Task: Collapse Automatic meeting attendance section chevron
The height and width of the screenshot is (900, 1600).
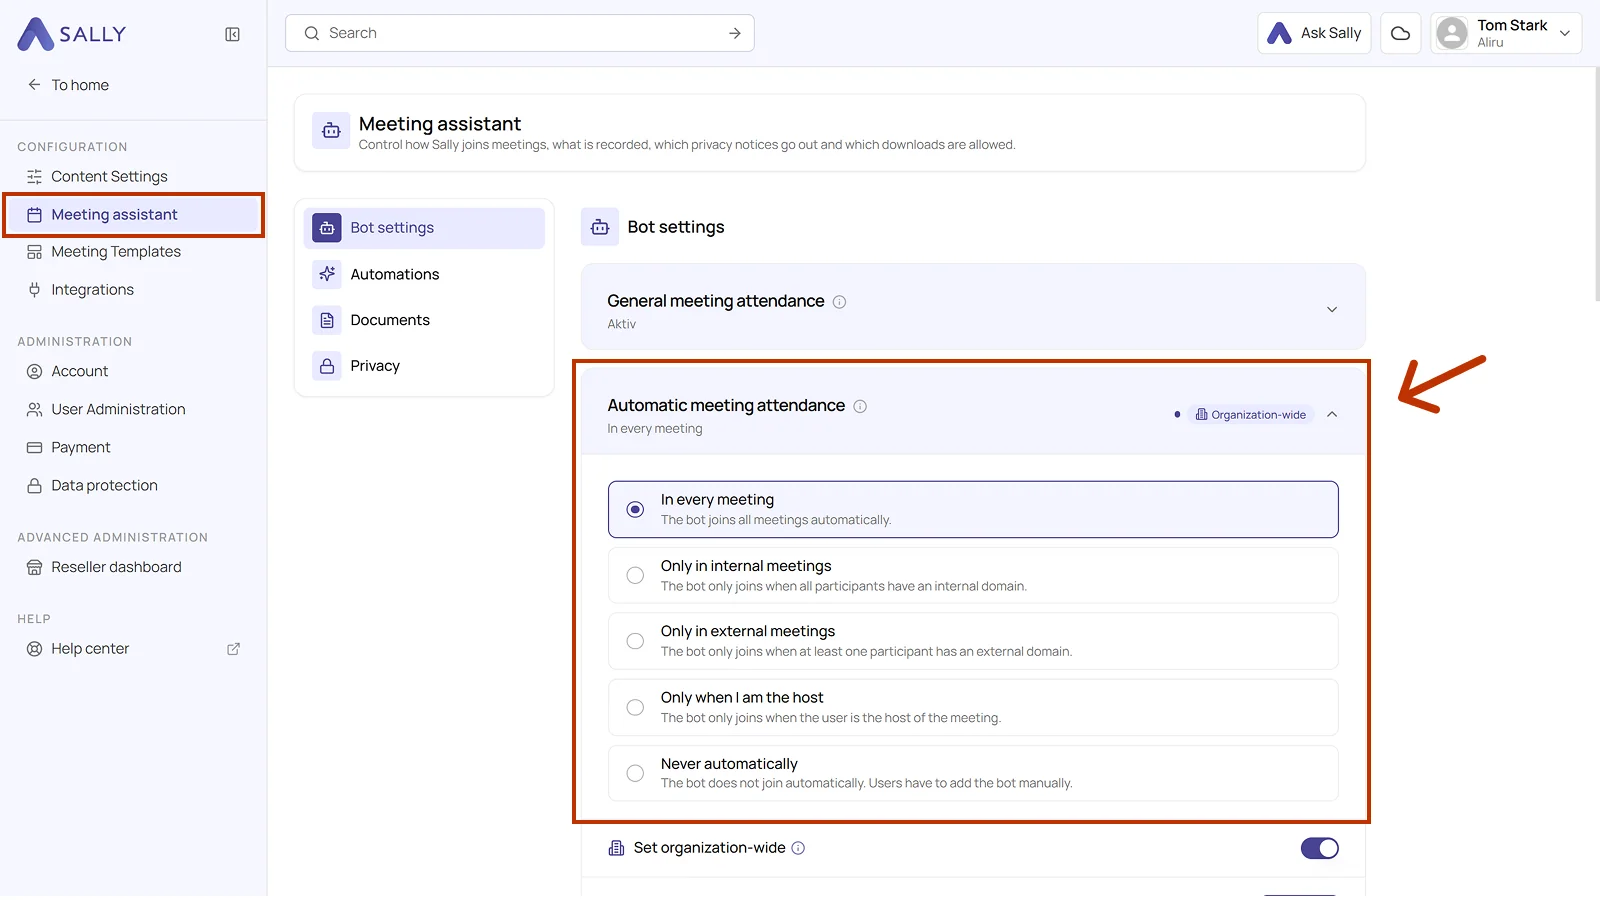Action: coord(1332,414)
